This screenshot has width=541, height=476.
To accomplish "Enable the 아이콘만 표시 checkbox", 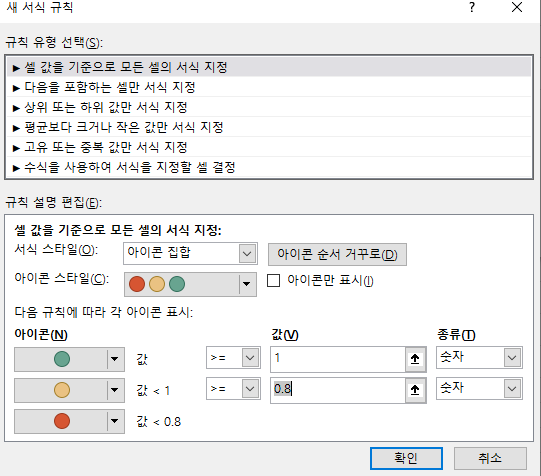I will pyautogui.click(x=273, y=280).
